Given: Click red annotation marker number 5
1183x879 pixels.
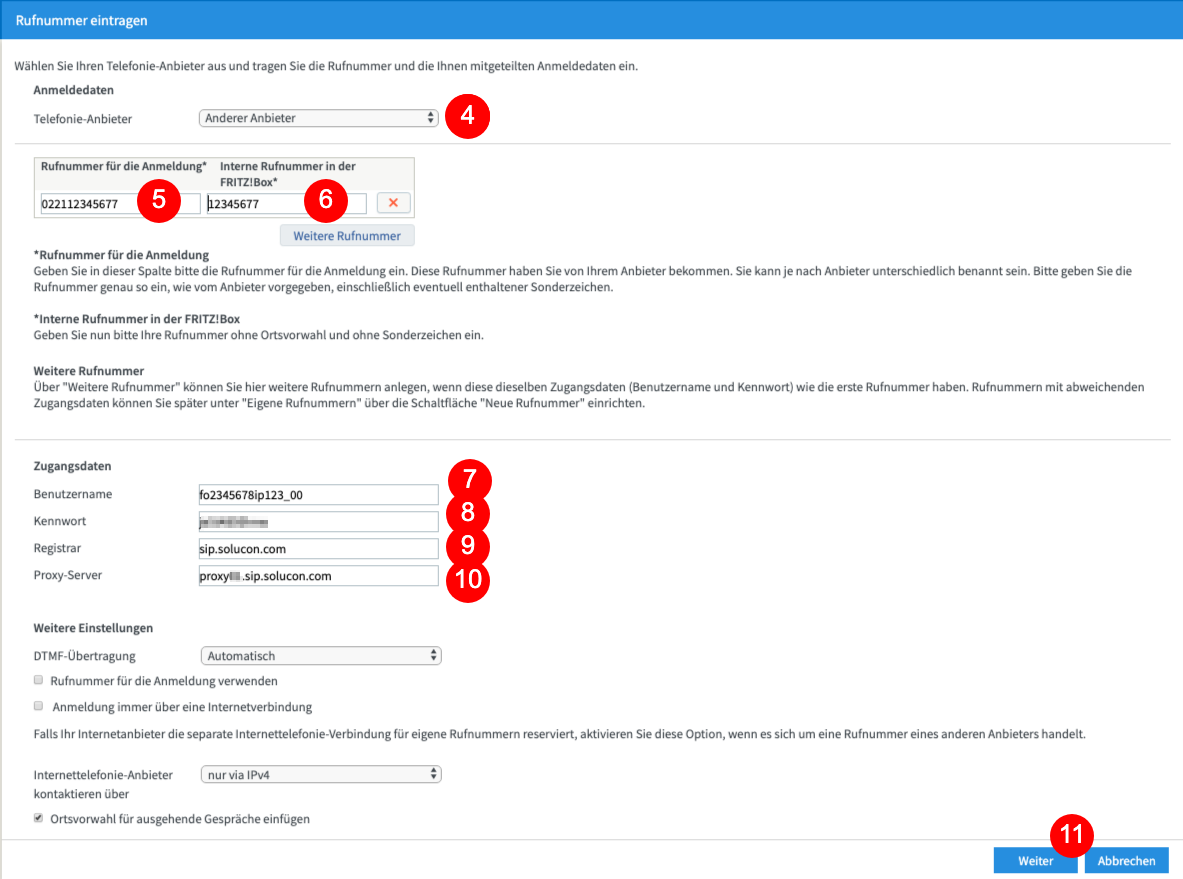Looking at the screenshot, I should [158, 200].
